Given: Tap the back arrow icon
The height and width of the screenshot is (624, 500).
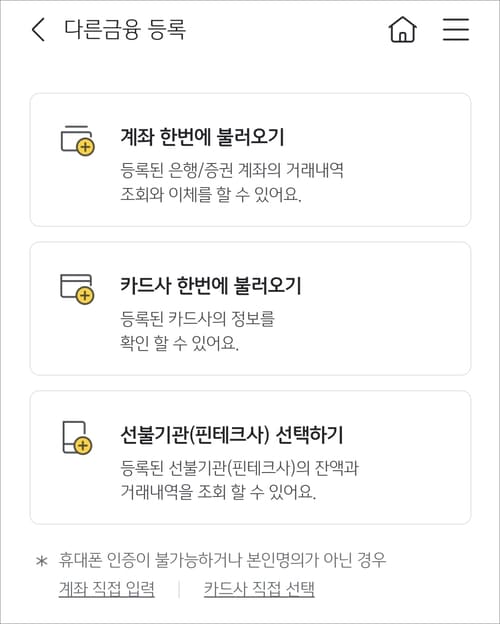Looking at the screenshot, I should (x=38, y=29).
